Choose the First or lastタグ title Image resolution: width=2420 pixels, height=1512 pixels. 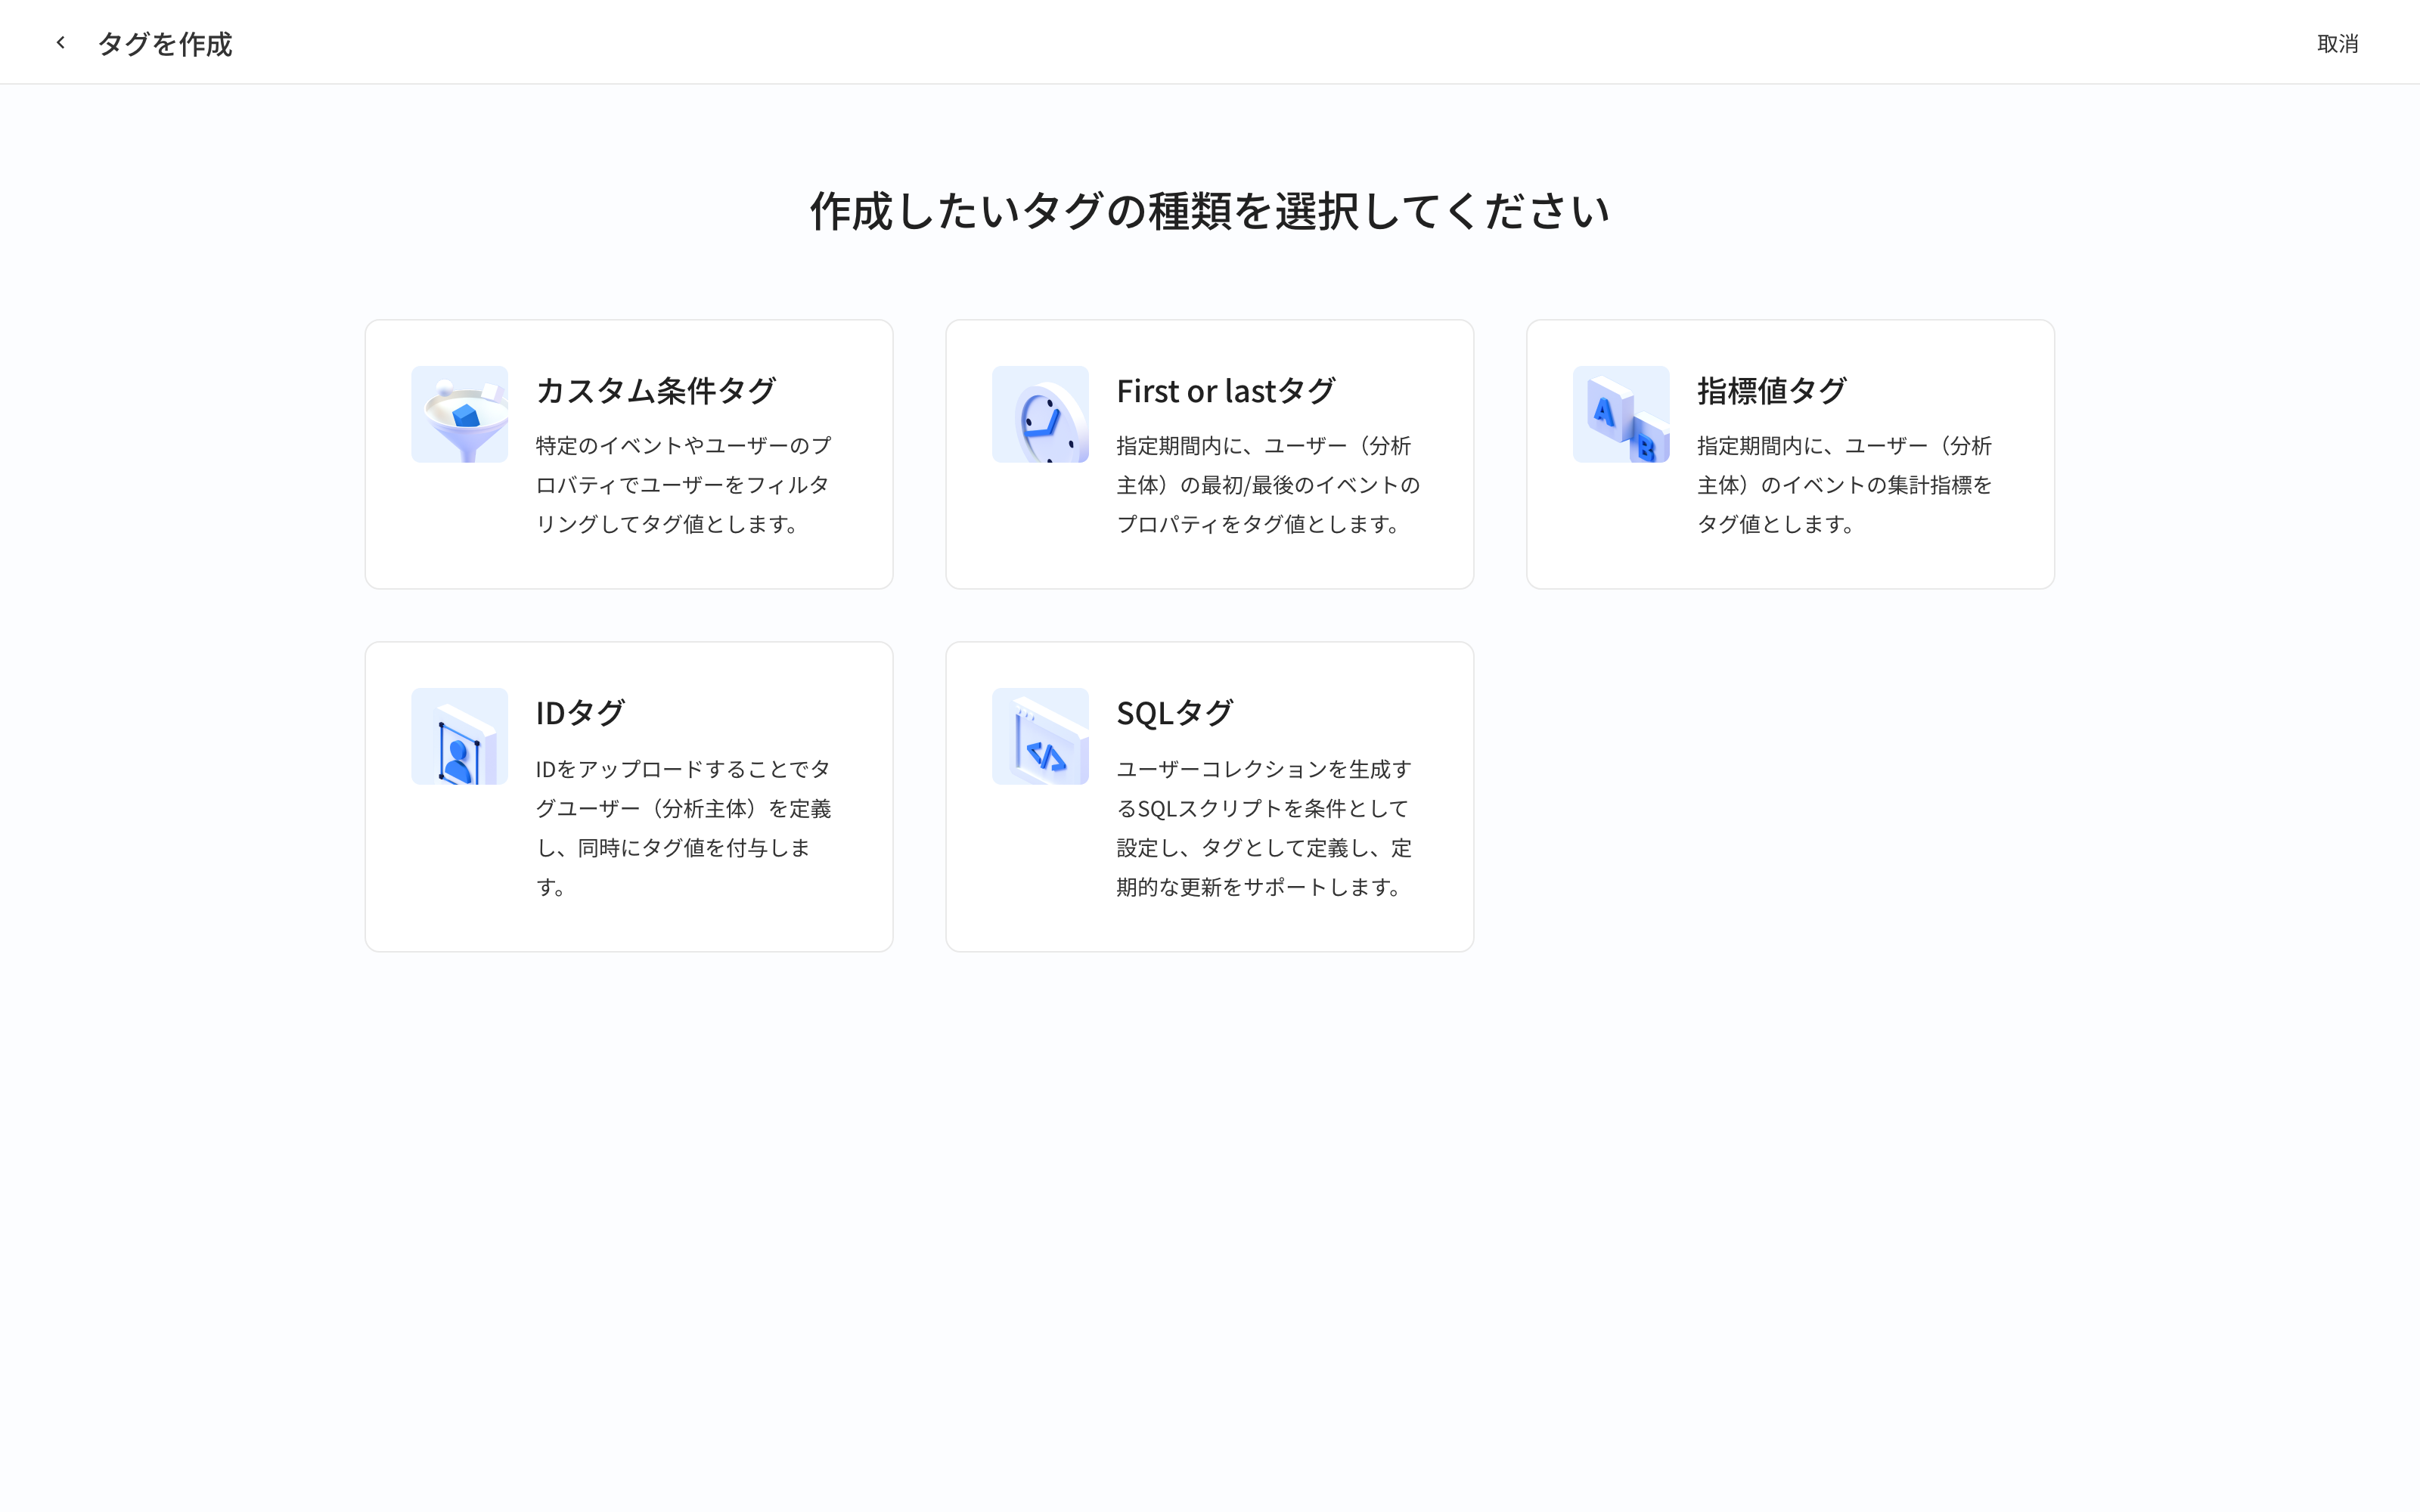coord(1226,391)
